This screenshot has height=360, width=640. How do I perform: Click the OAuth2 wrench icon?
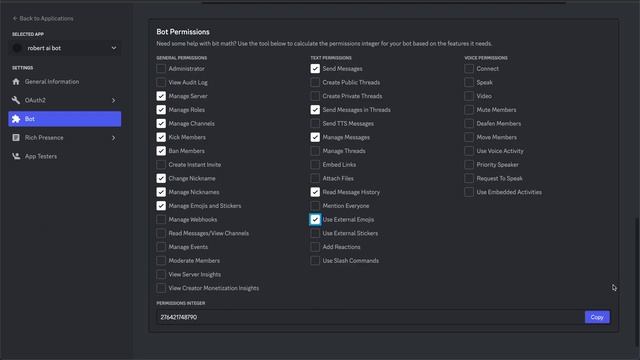click(x=16, y=100)
